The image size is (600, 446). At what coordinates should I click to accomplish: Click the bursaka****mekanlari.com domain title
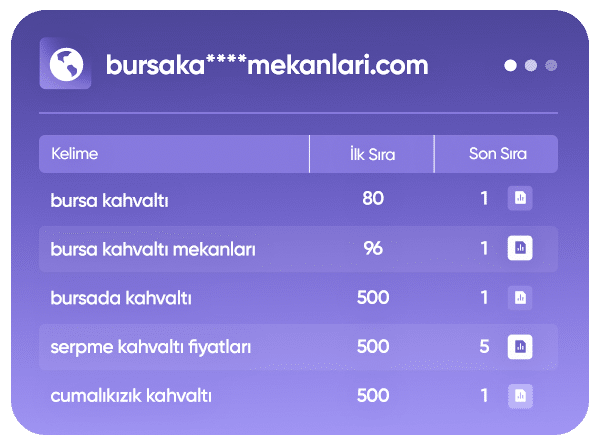(x=266, y=66)
